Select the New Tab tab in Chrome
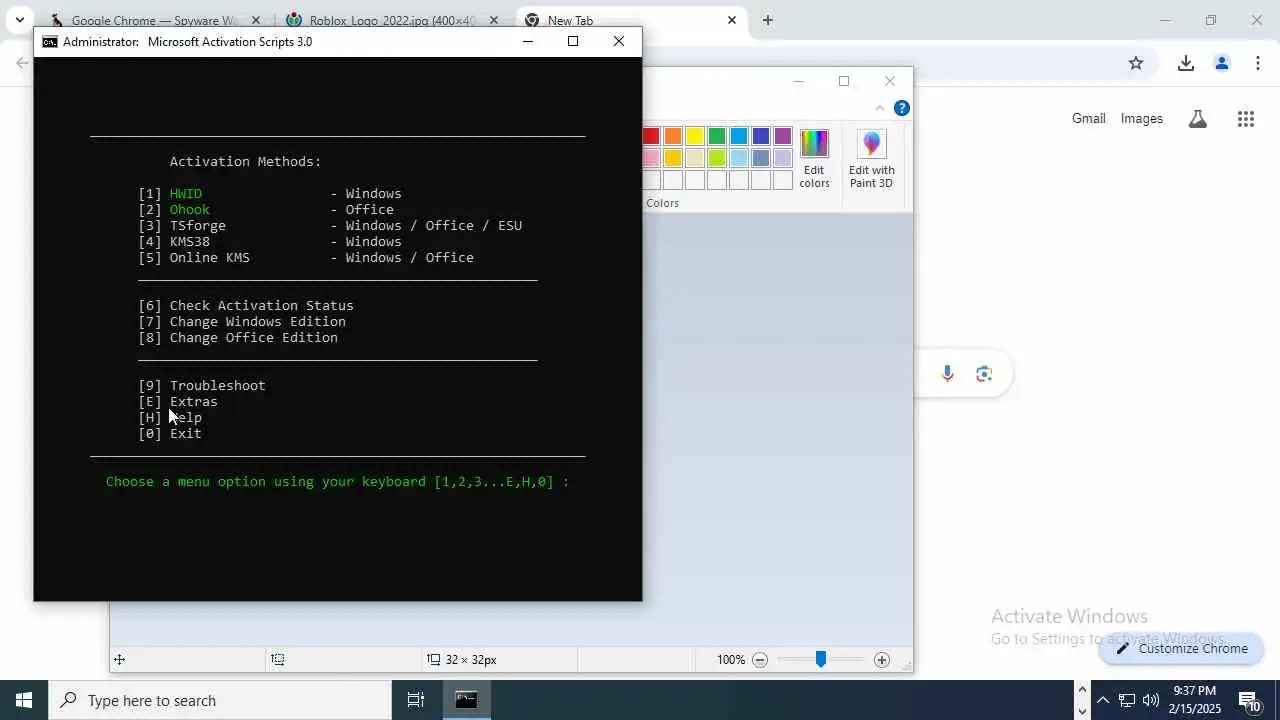This screenshot has width=1280, height=720. click(630, 20)
